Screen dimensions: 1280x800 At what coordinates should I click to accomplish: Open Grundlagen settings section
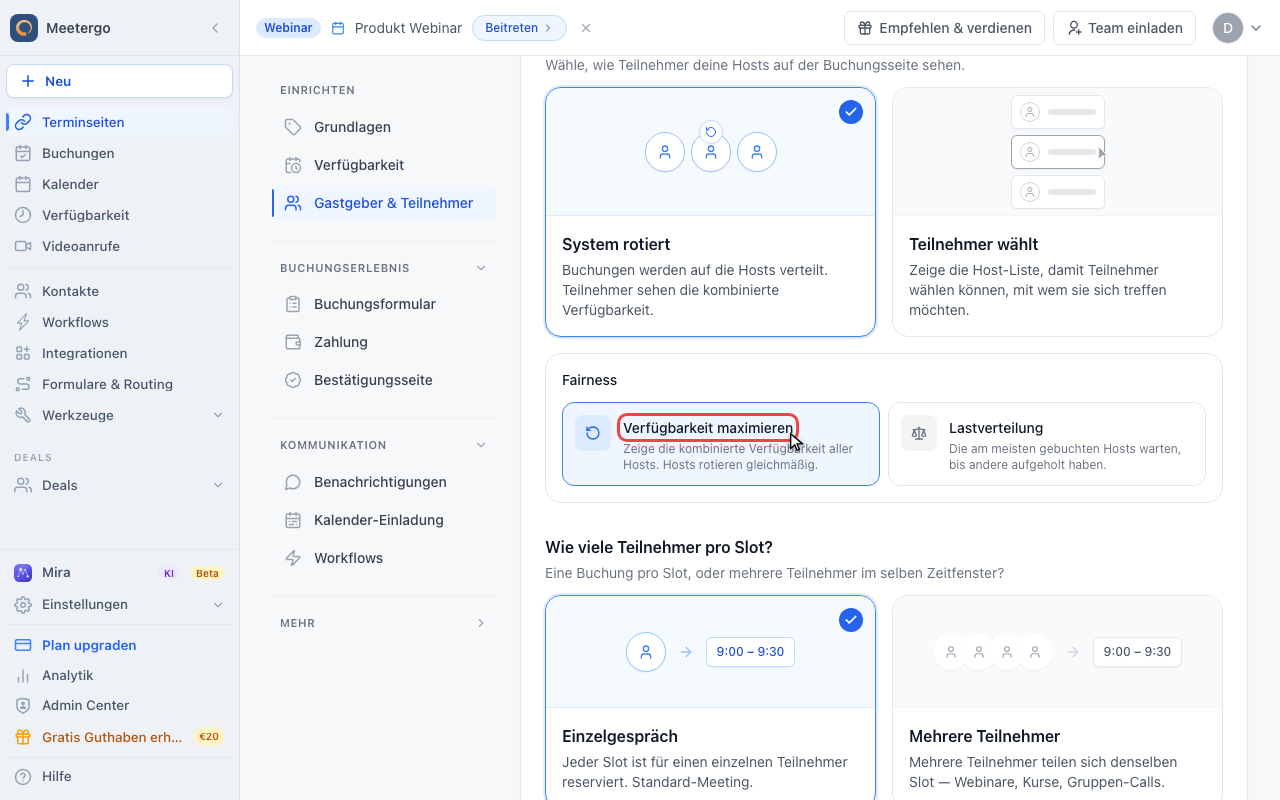384,127
